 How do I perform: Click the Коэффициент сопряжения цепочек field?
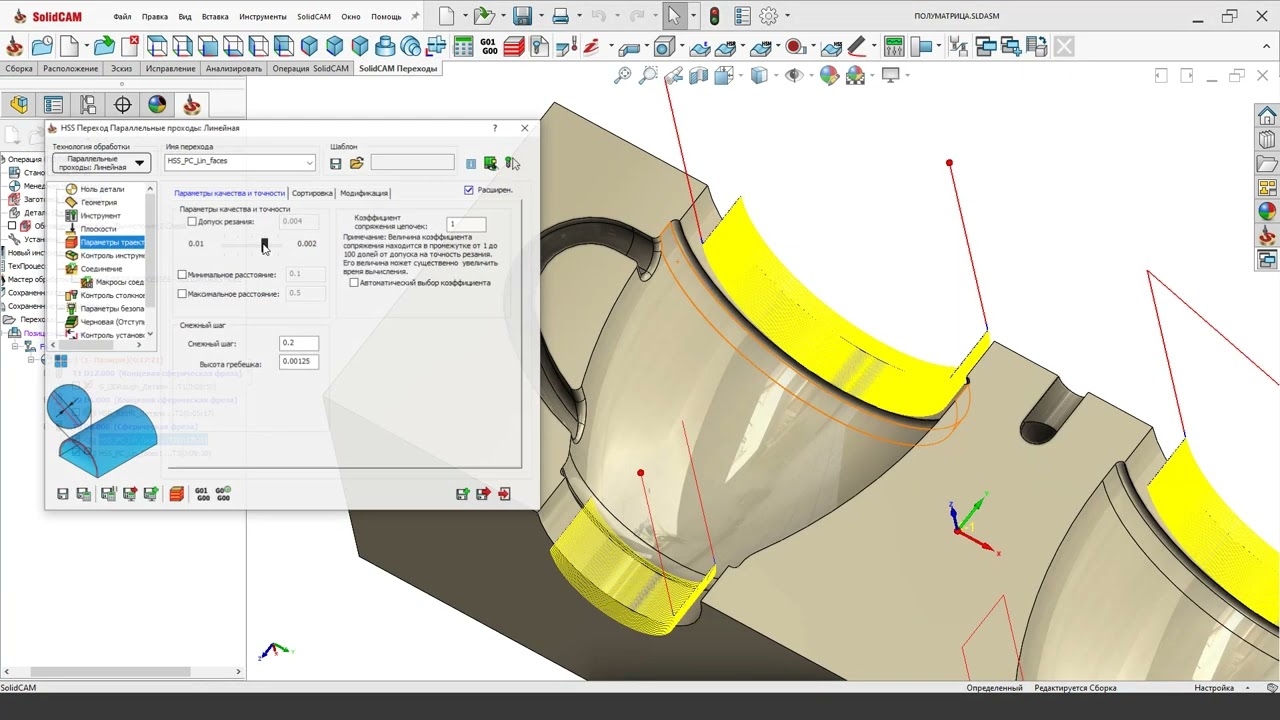[467, 224]
